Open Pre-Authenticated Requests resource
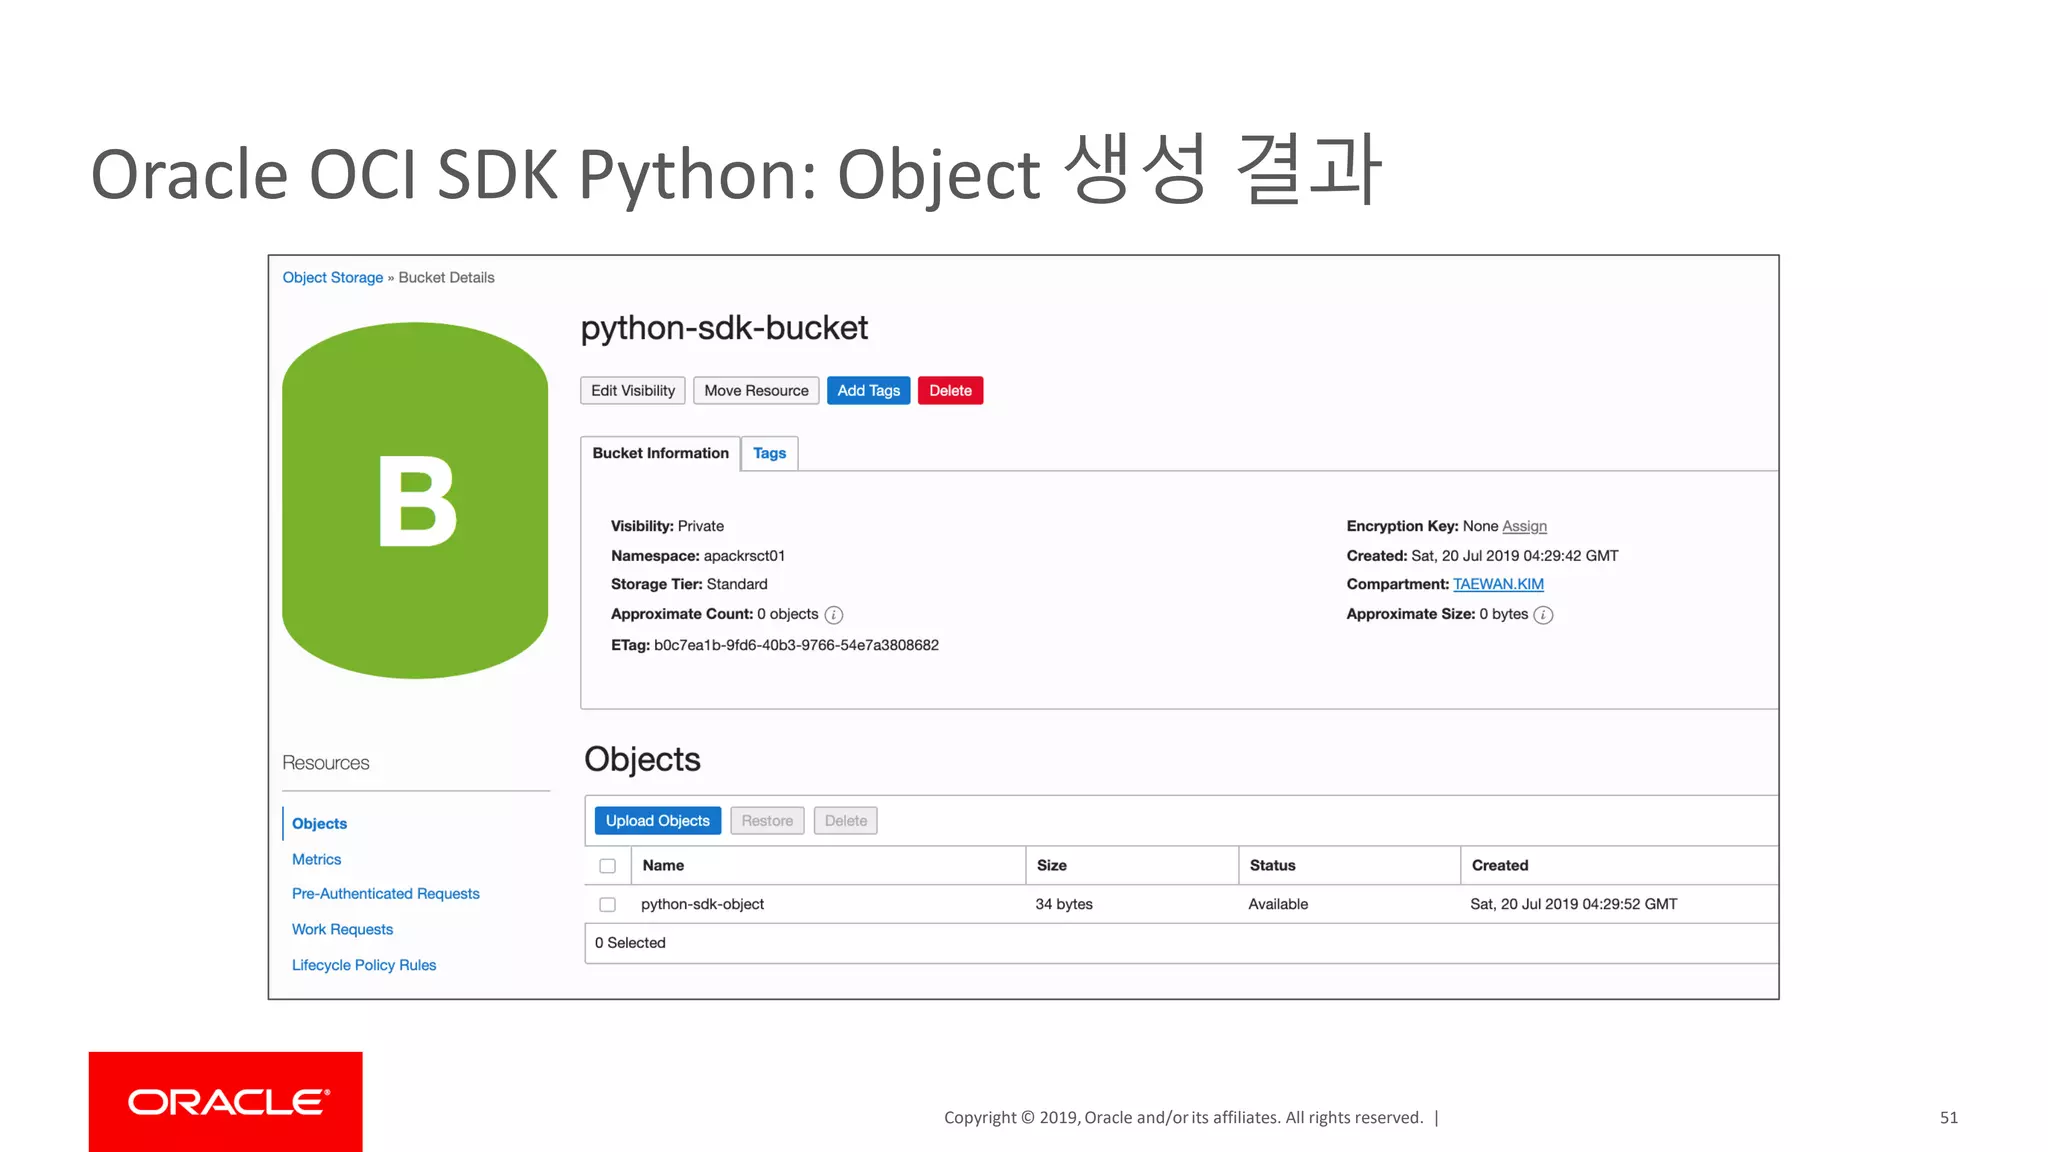The image size is (2048, 1152). pos(385,894)
